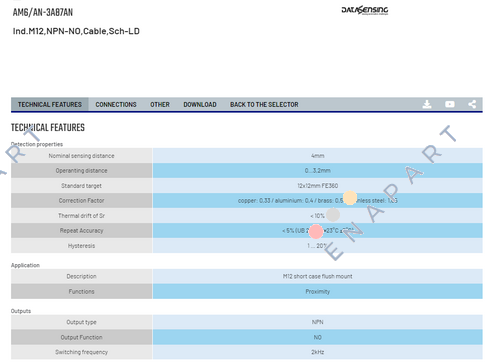Viewport: 500px width, 362px height.
Task: Open the YouTube video icon
Action: coord(450,104)
